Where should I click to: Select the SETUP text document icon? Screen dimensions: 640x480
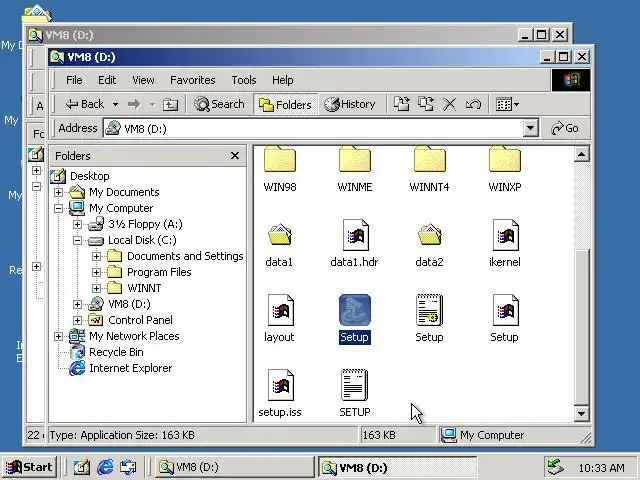coord(354,385)
